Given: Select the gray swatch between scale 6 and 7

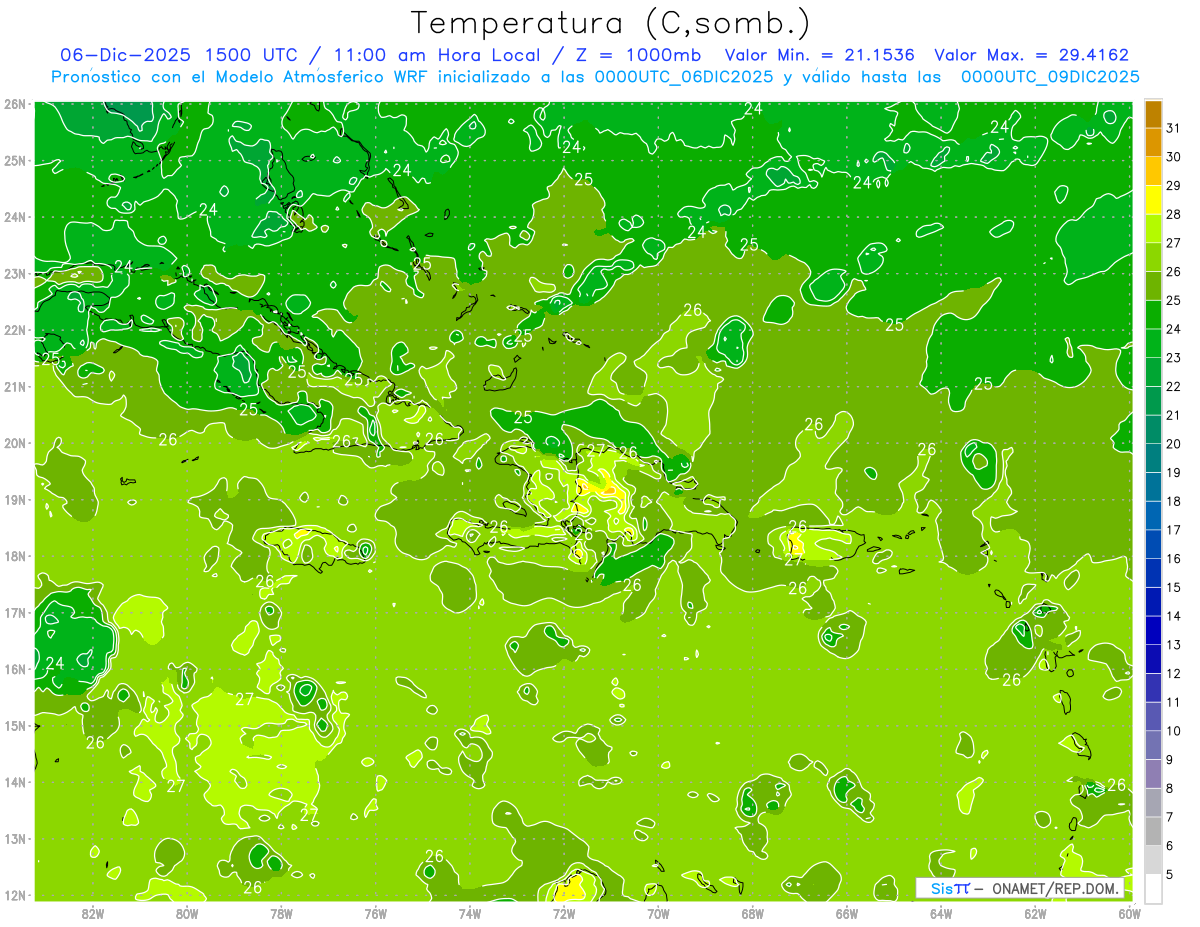Looking at the screenshot, I should pos(1153,831).
